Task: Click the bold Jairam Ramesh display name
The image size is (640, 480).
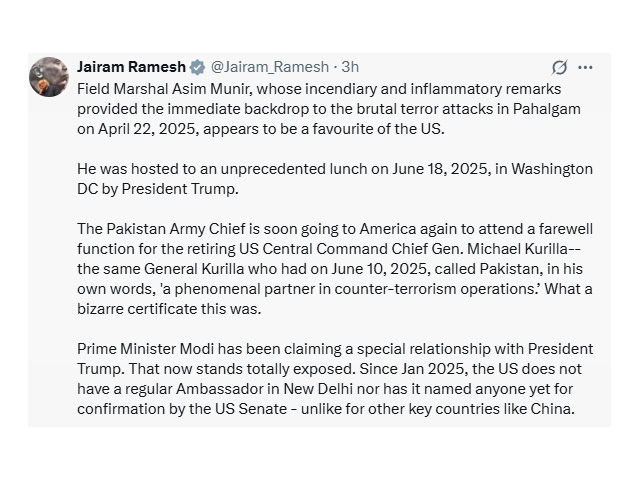Action: [131, 67]
